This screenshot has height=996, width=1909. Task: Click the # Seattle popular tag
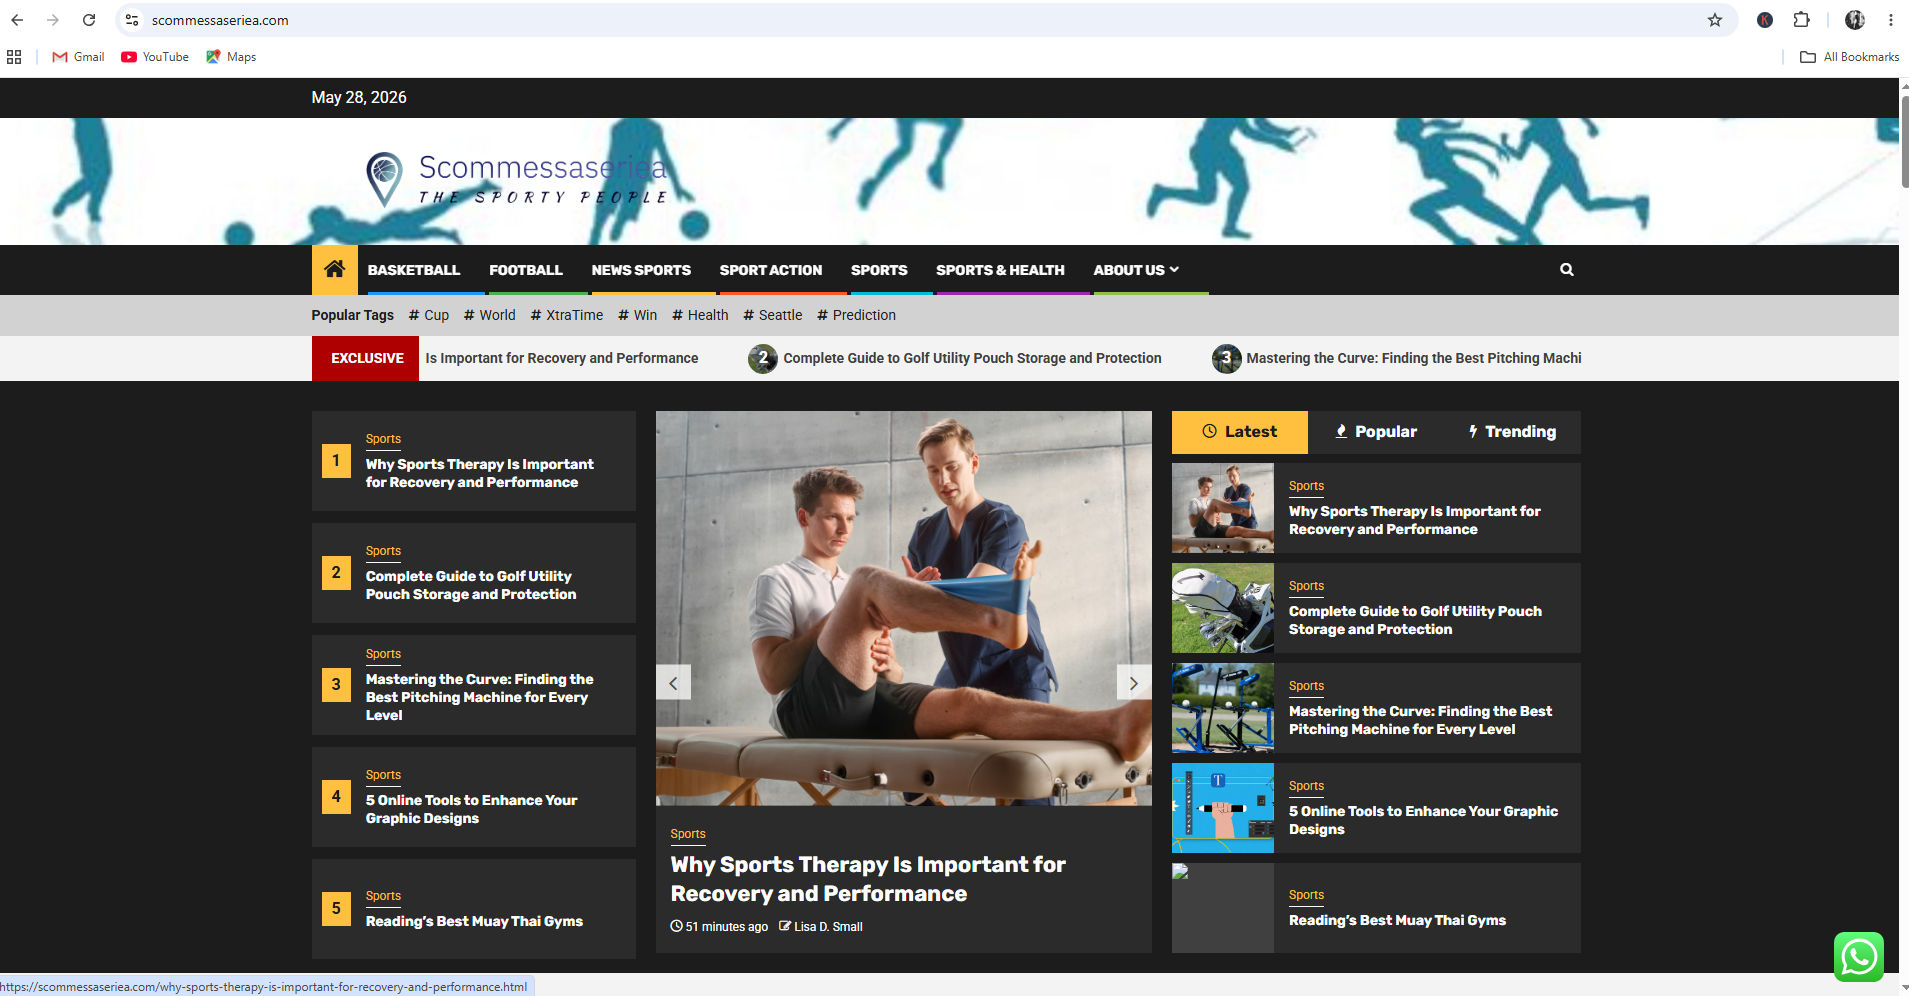coord(772,315)
